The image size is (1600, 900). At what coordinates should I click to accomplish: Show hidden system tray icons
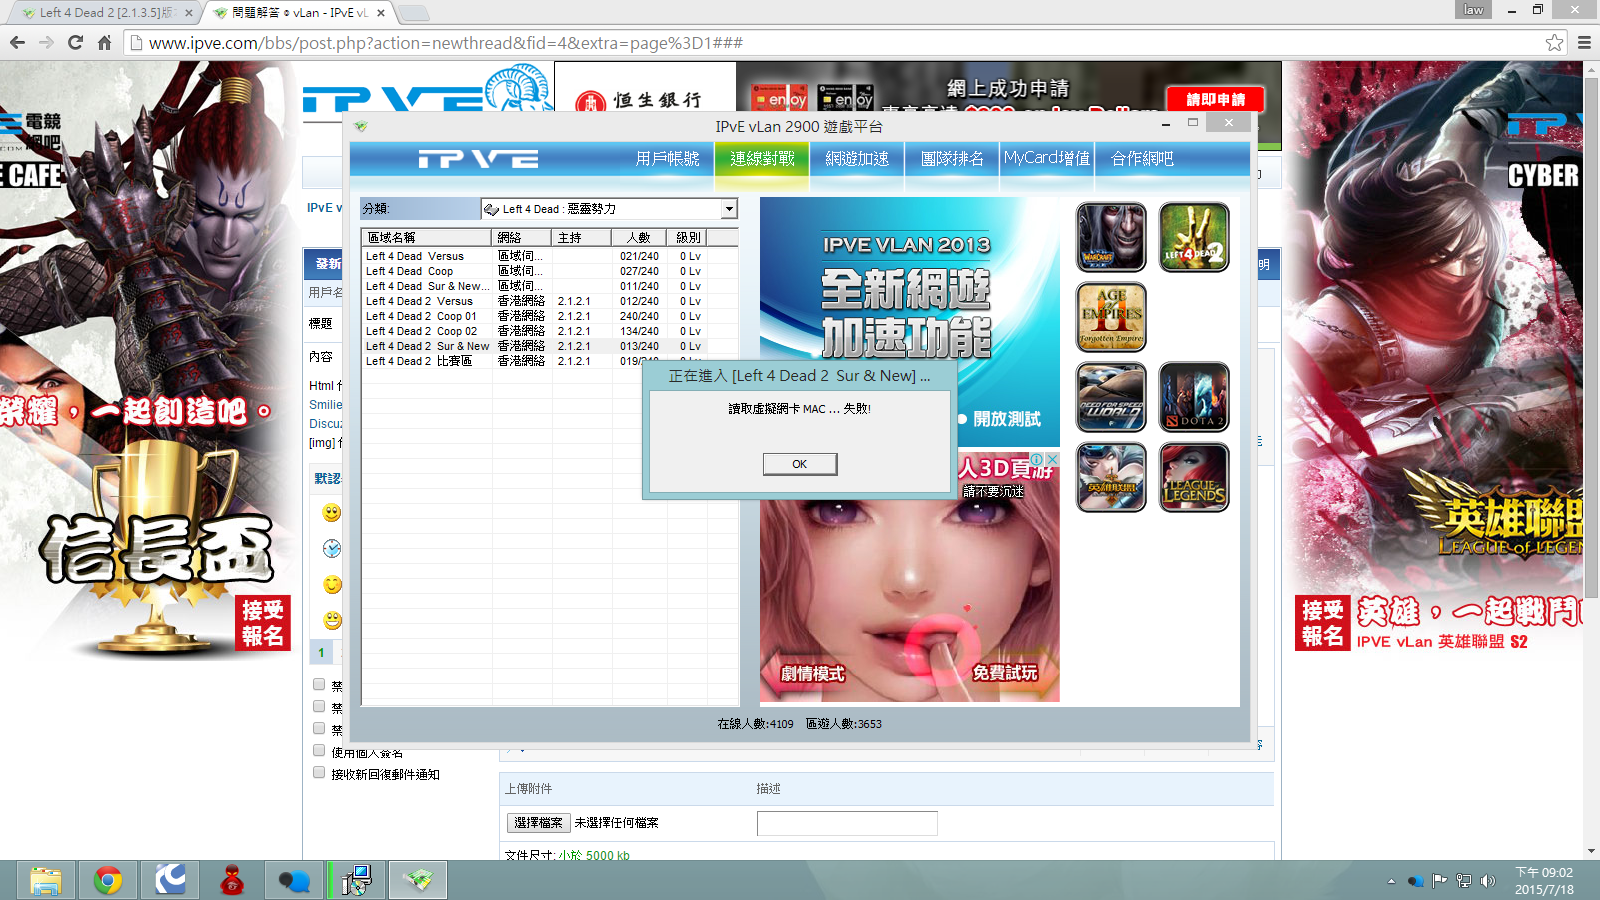click(1390, 881)
